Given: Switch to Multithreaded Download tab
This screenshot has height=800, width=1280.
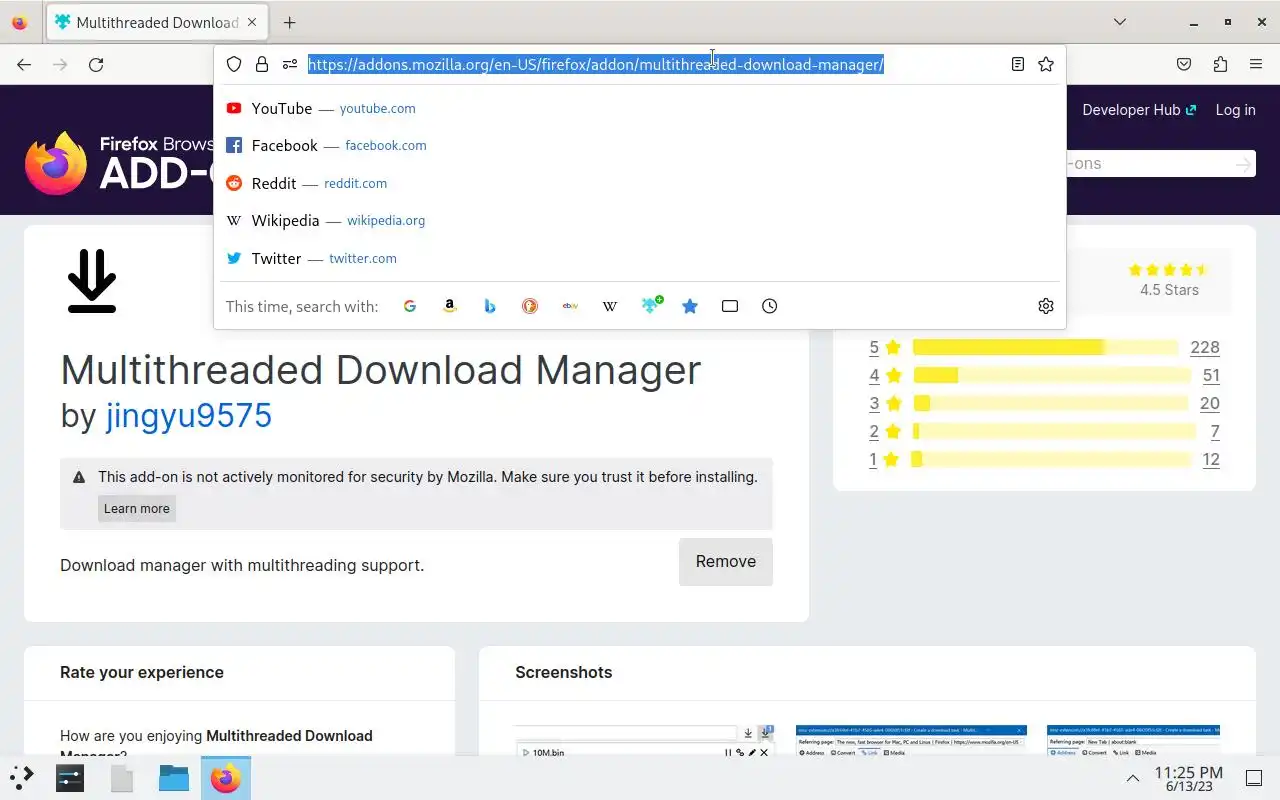Looking at the screenshot, I should (157, 22).
